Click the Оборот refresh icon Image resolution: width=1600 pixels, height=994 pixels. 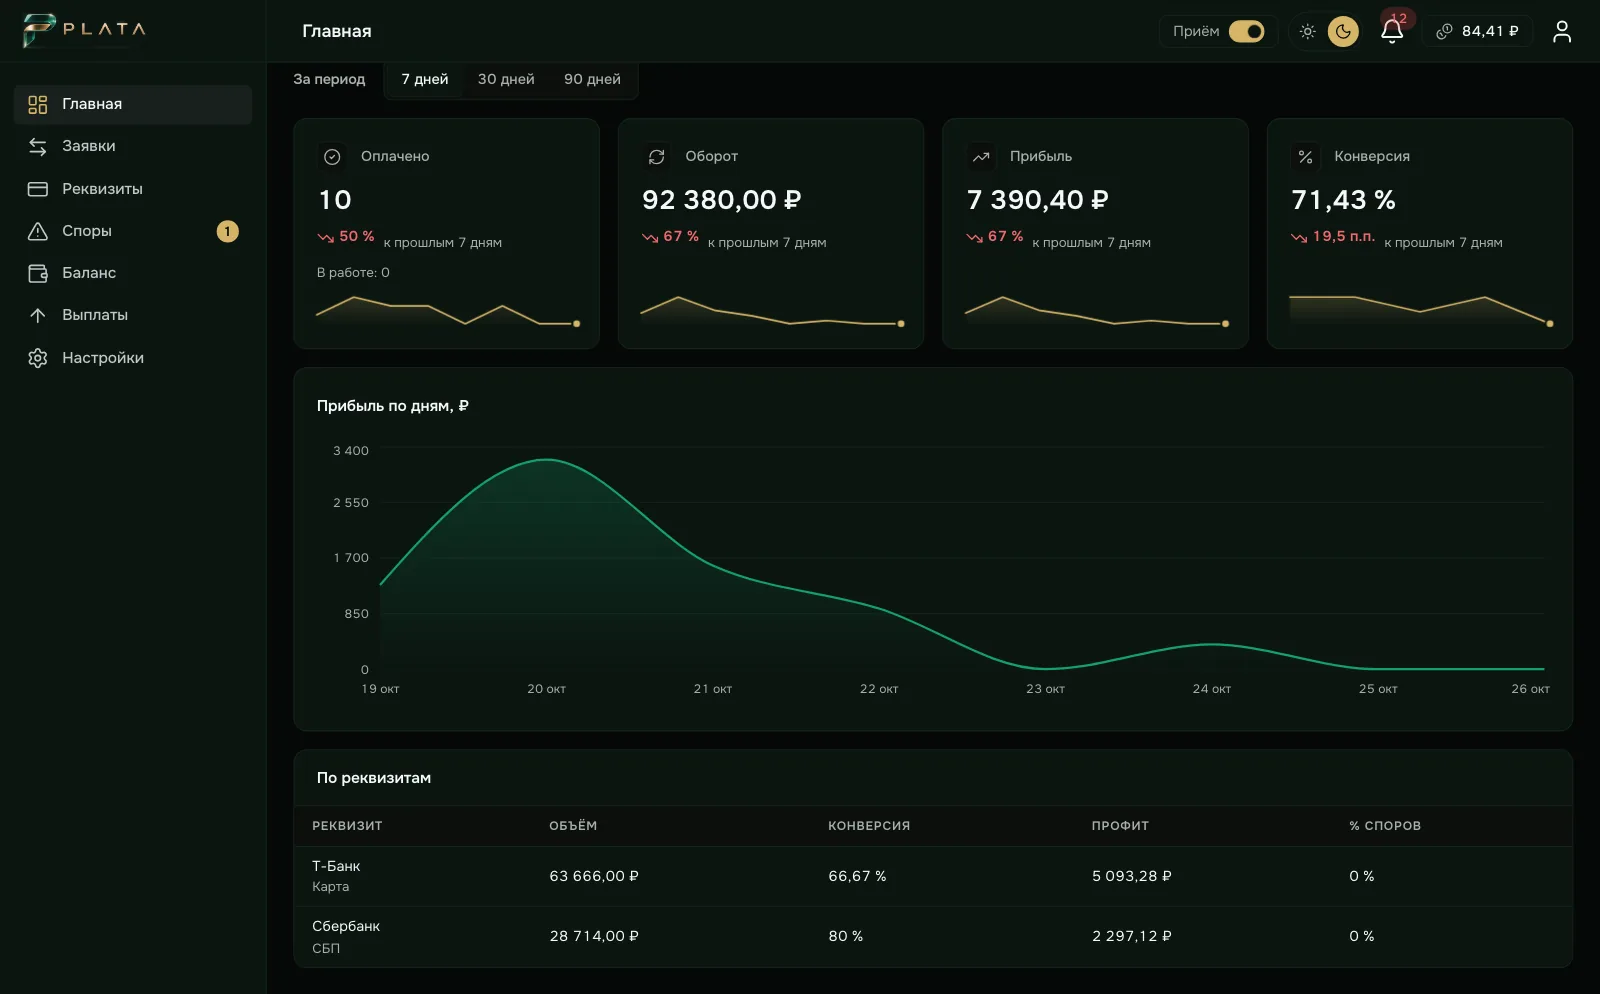[x=656, y=157]
